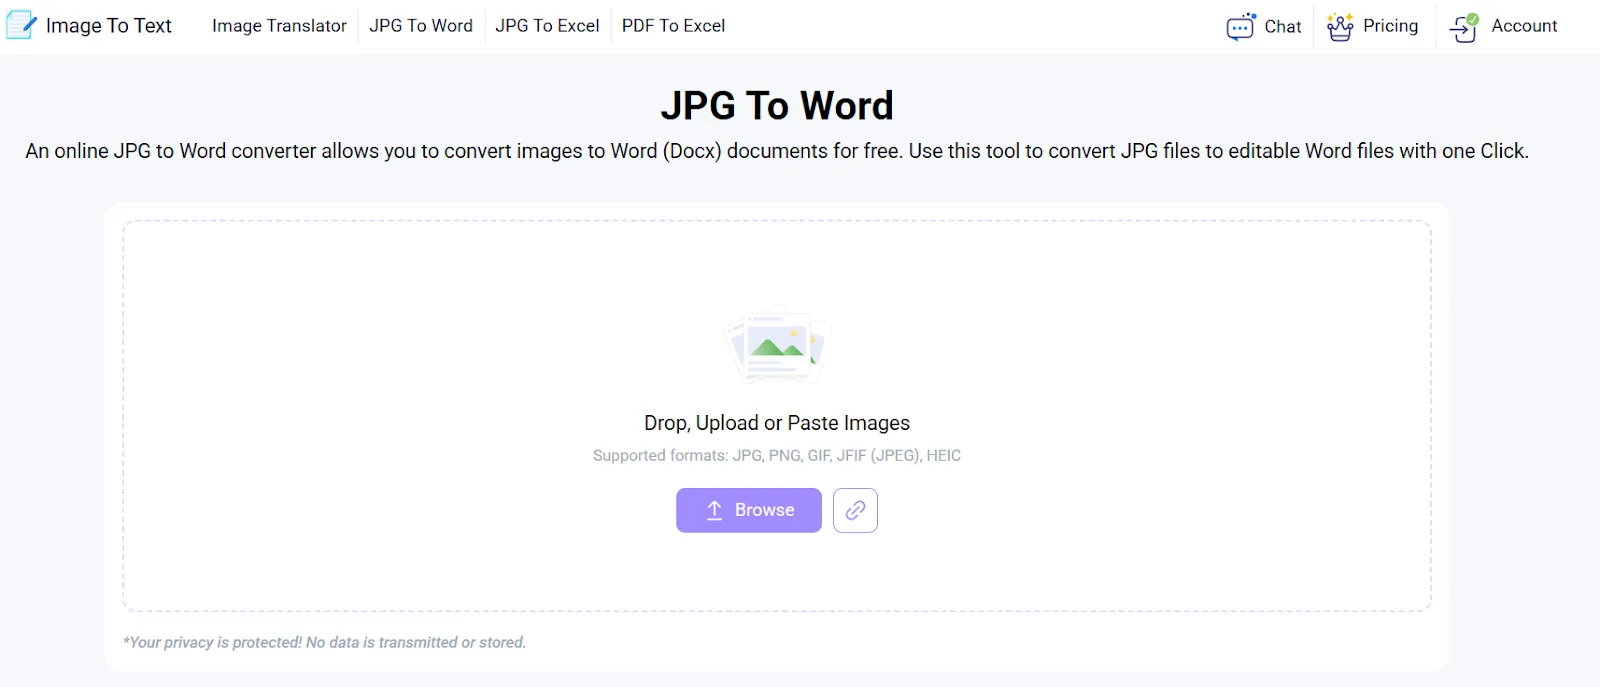Open the Image Translator page

pyautogui.click(x=279, y=26)
